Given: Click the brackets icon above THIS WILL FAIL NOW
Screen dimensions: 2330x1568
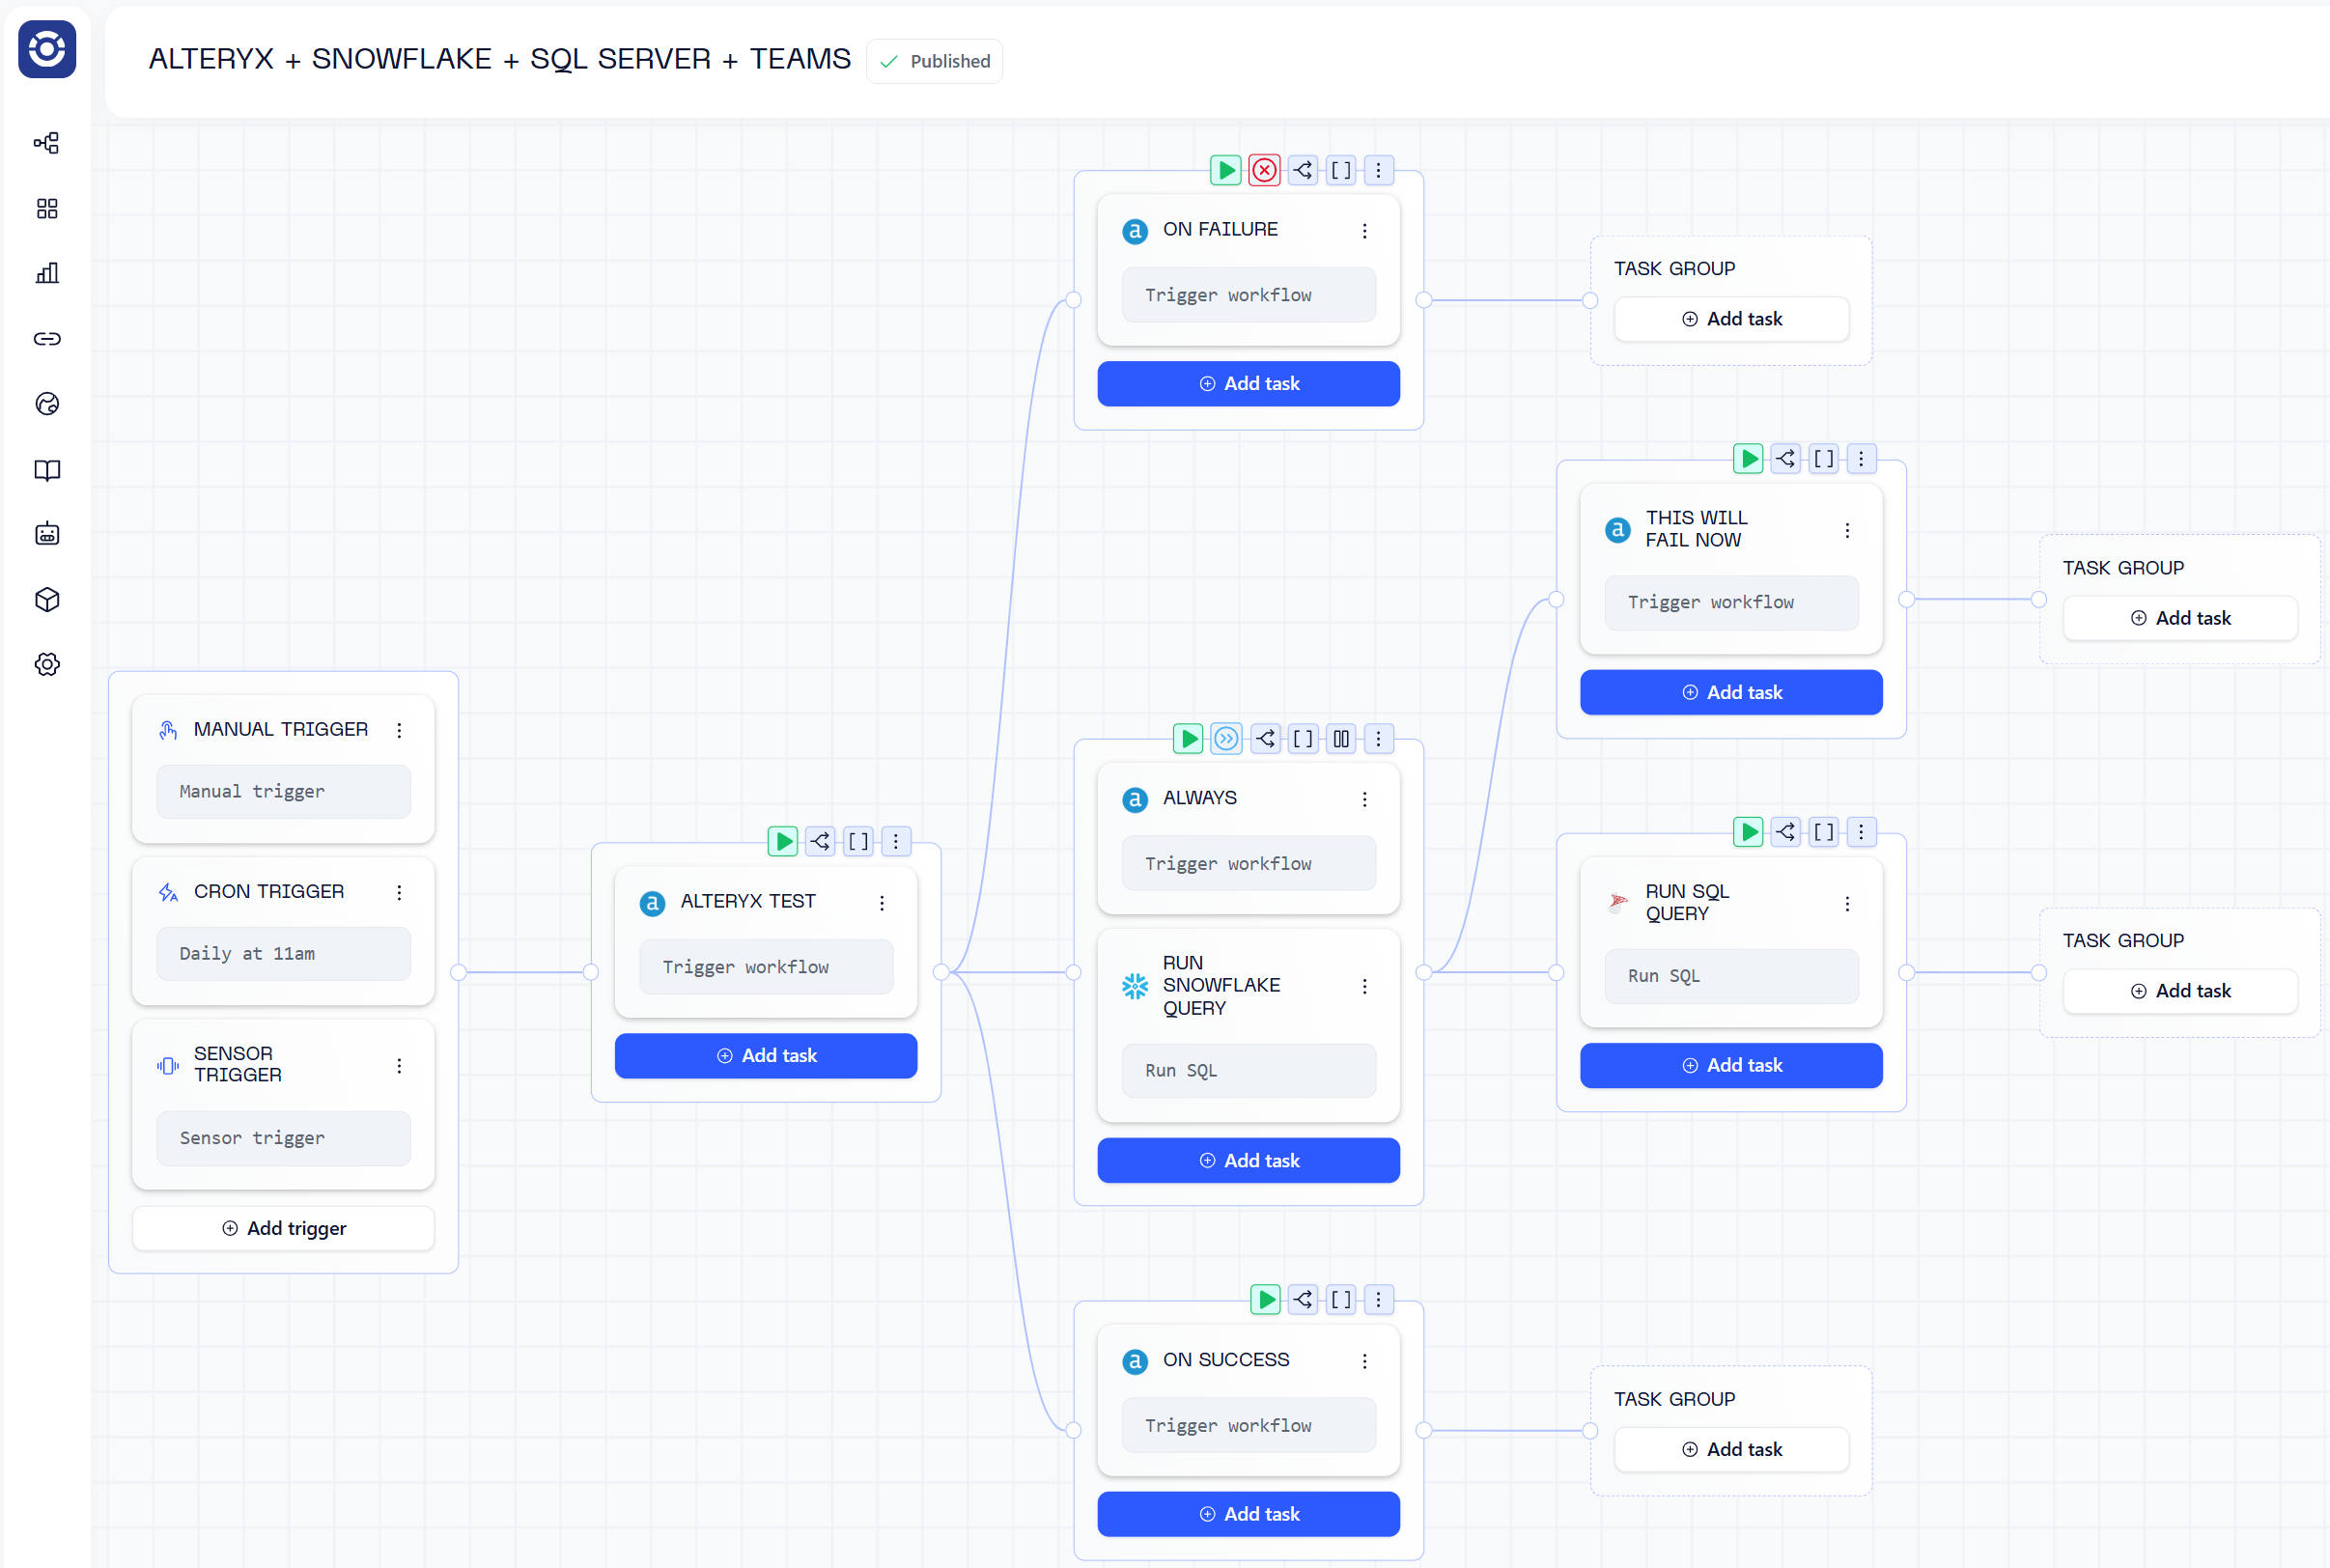Looking at the screenshot, I should (x=1824, y=459).
